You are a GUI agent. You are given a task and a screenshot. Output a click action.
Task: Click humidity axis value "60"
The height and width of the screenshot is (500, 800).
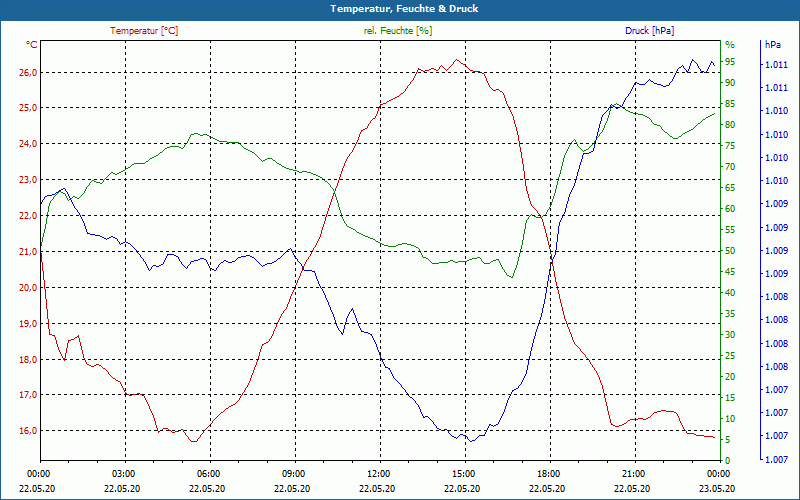[x=730, y=209]
